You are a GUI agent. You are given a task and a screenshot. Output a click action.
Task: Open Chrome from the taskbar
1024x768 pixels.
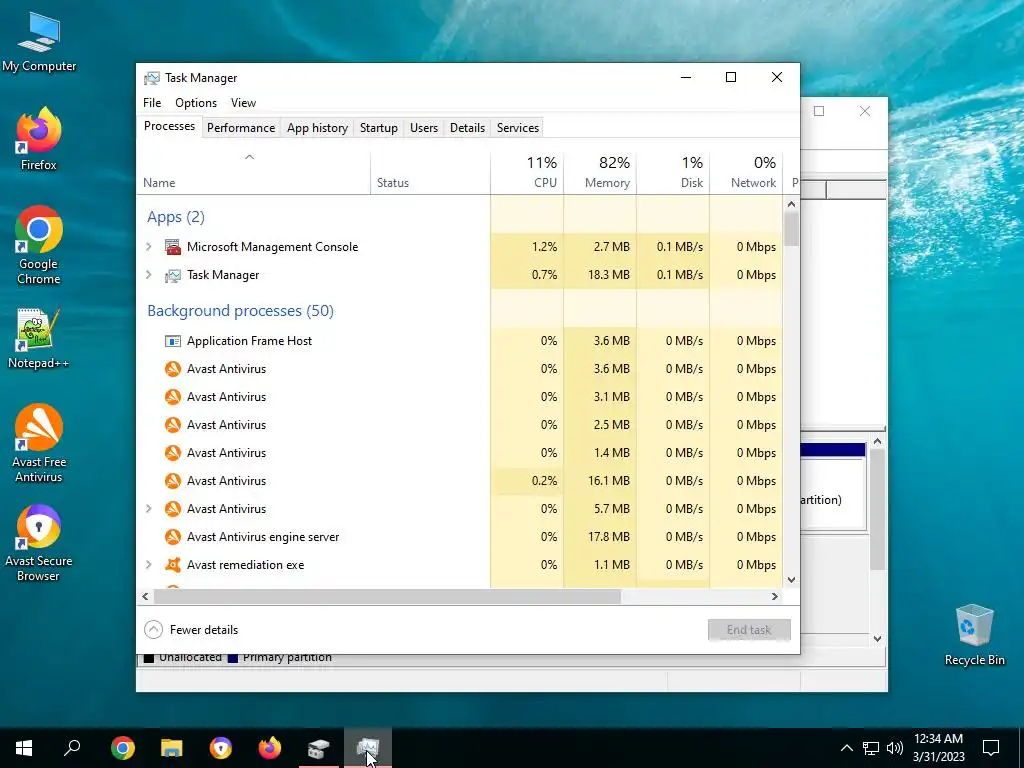(x=123, y=748)
